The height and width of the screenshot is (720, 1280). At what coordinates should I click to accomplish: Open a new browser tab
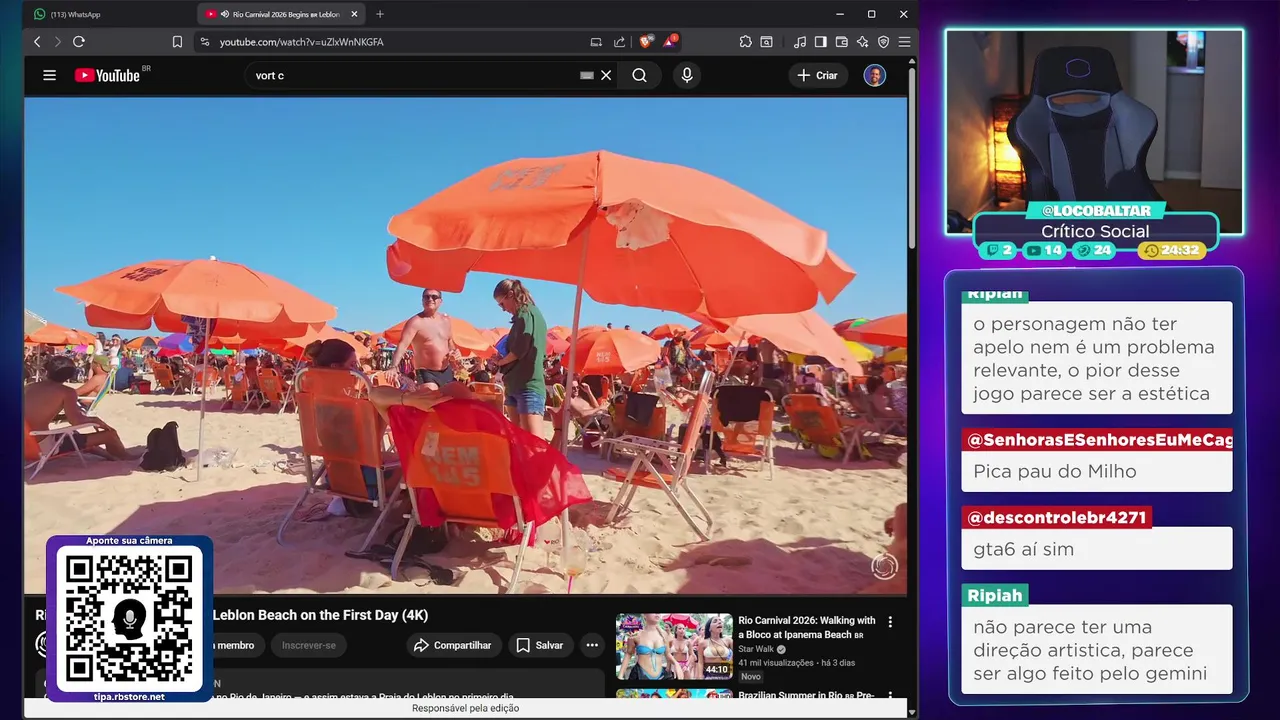[380, 14]
